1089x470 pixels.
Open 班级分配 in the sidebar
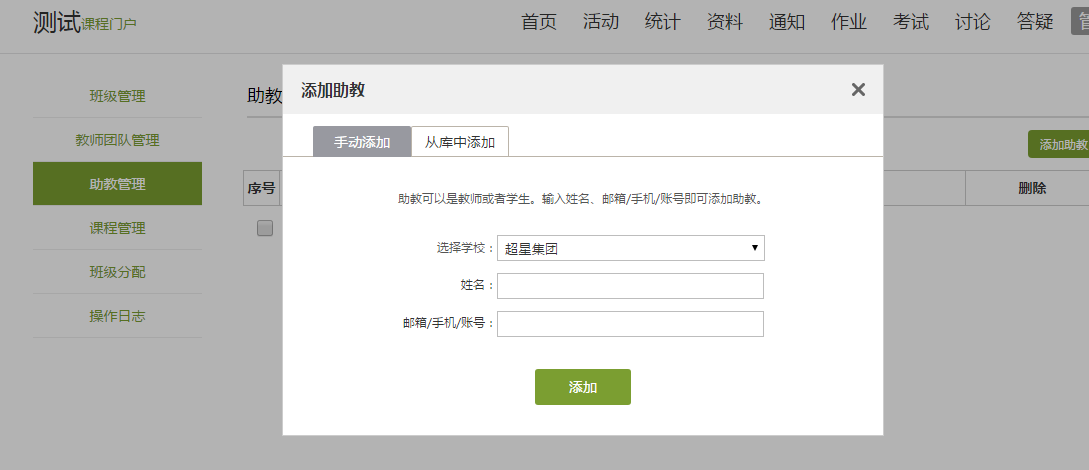(117, 272)
